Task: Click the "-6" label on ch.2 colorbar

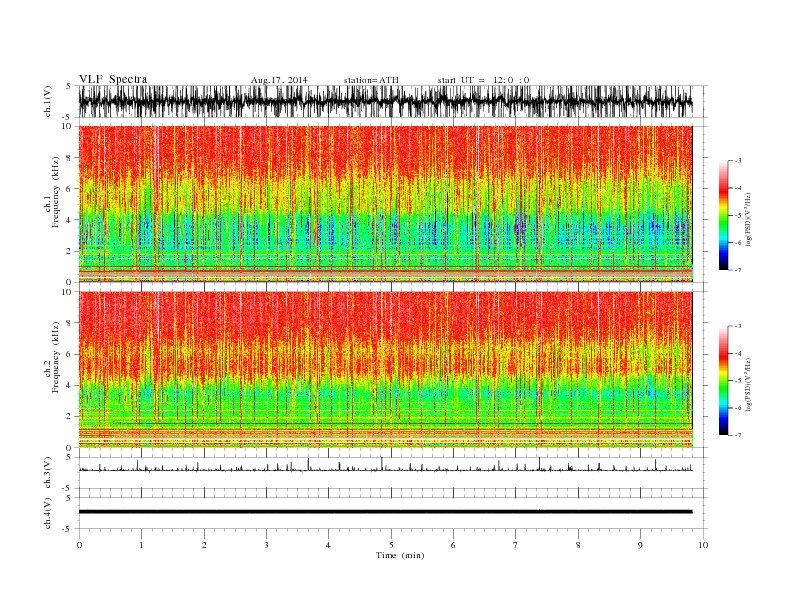Action: pyautogui.click(x=737, y=408)
